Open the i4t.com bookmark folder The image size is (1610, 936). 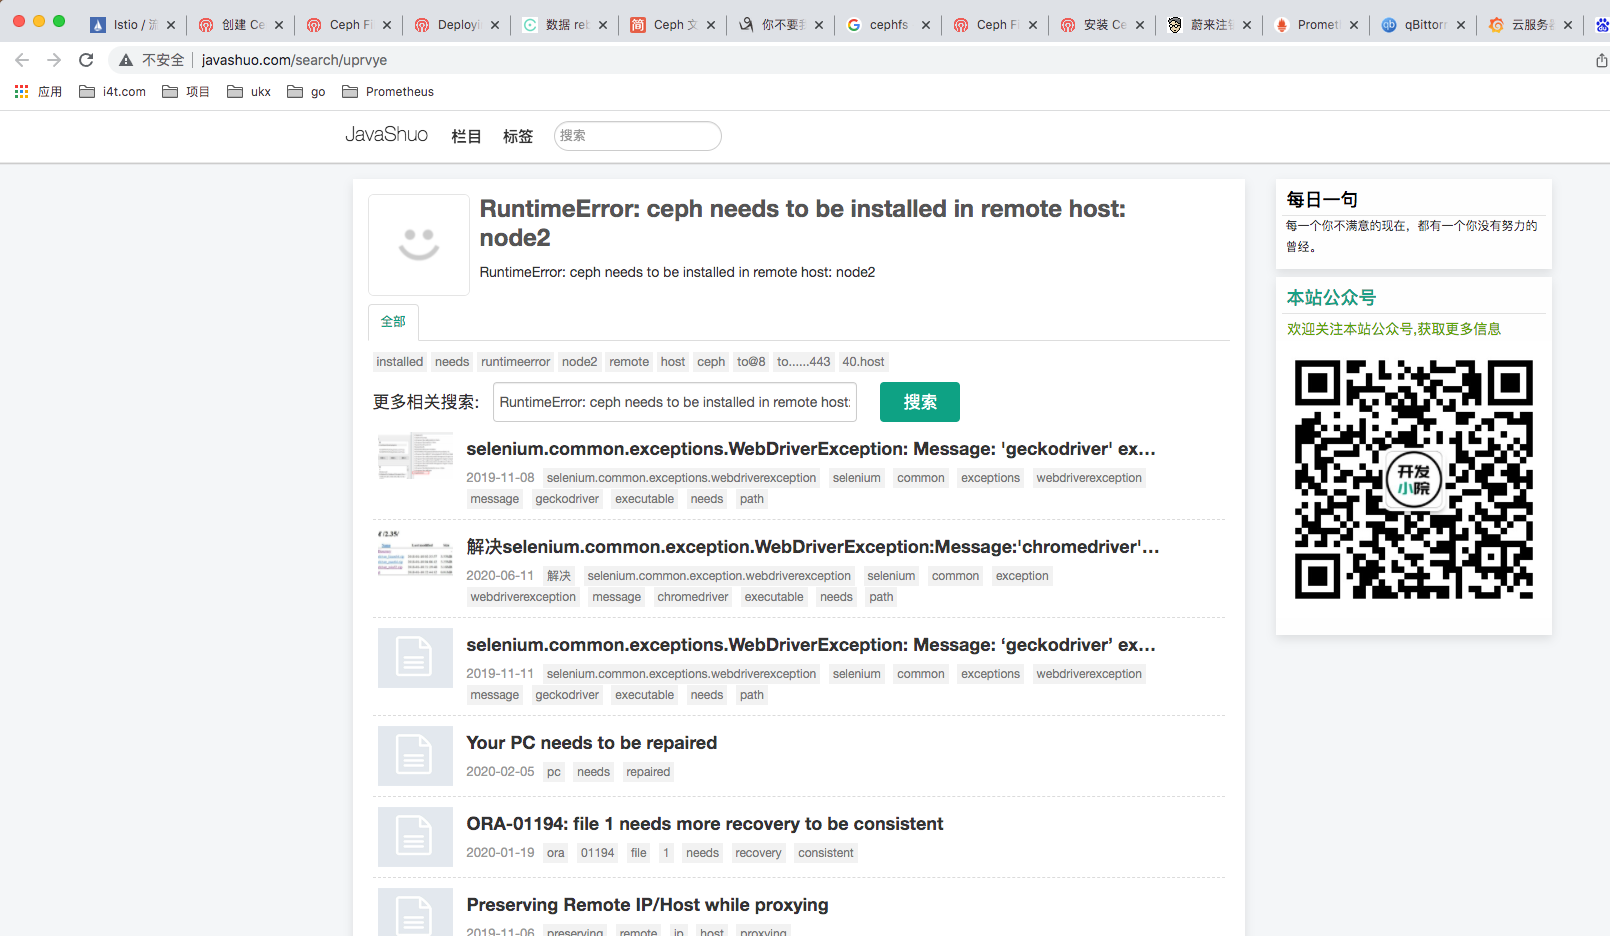click(x=112, y=91)
